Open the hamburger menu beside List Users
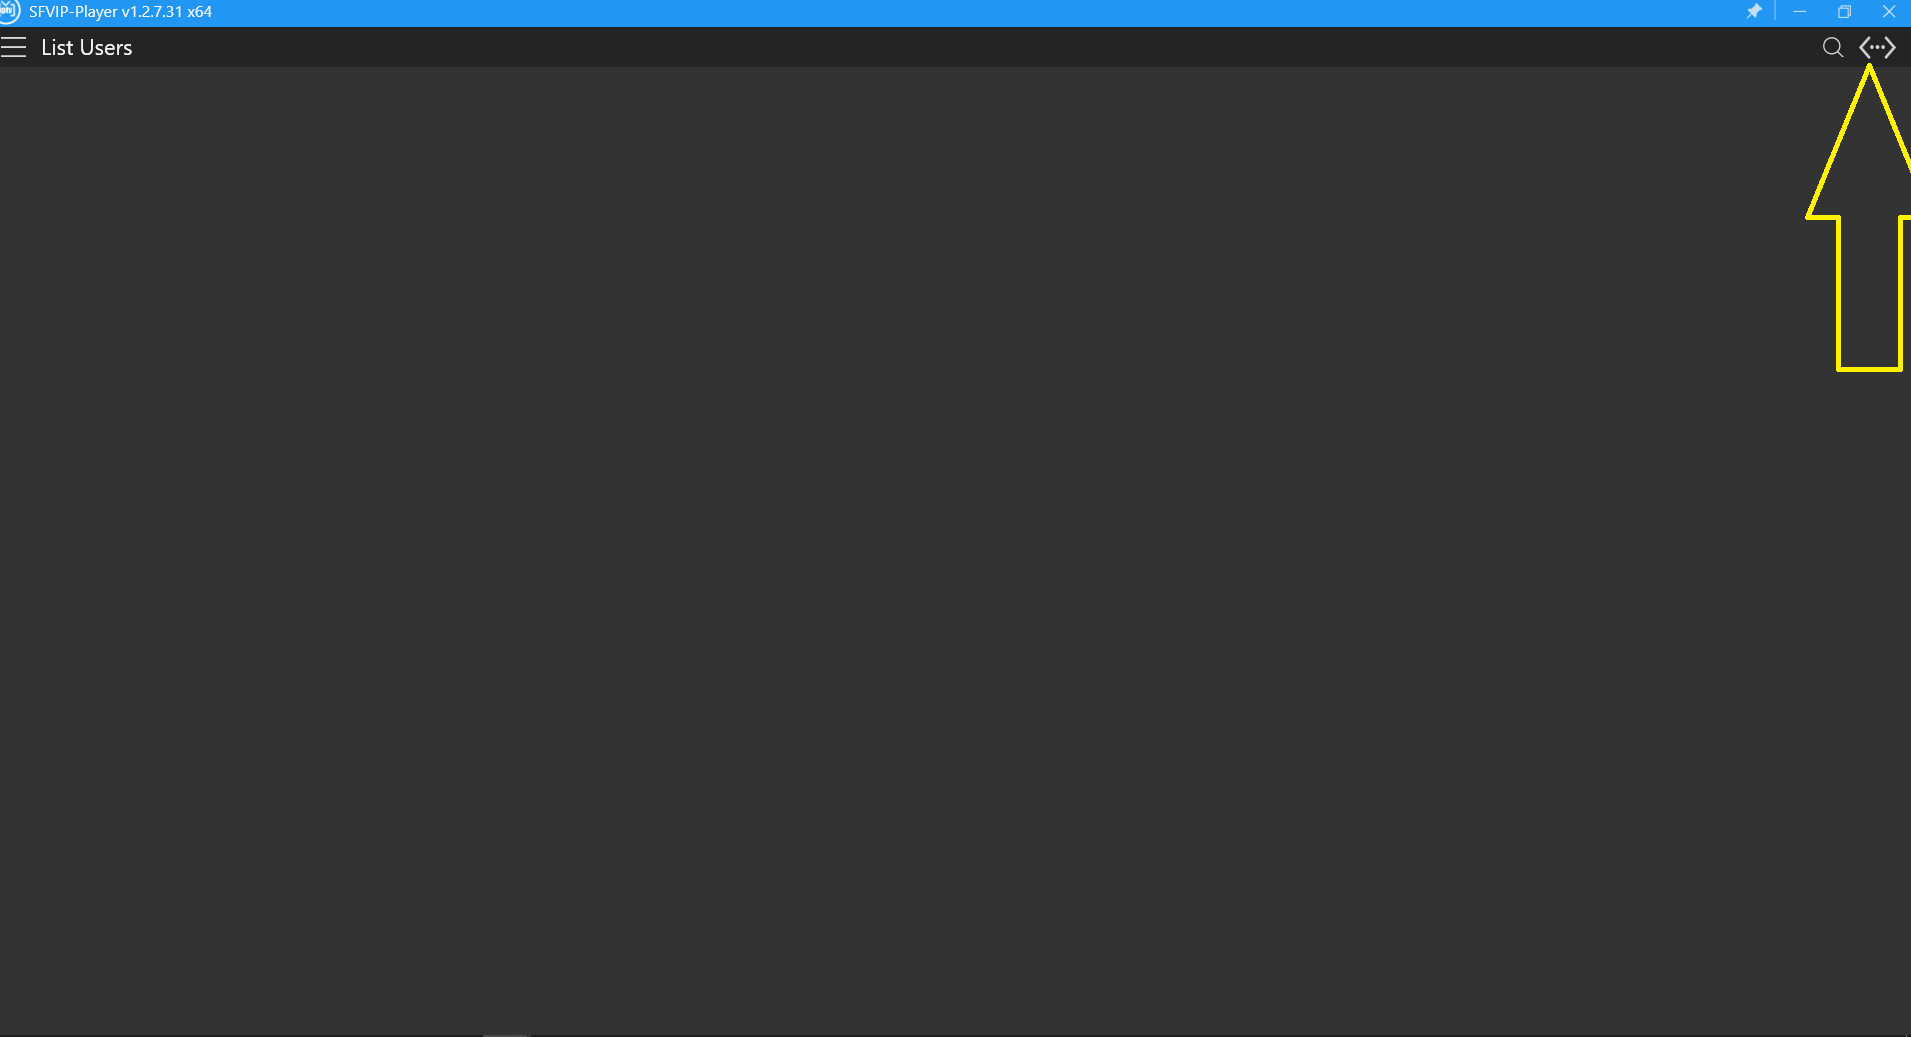The height and width of the screenshot is (1037, 1911). click(13, 47)
